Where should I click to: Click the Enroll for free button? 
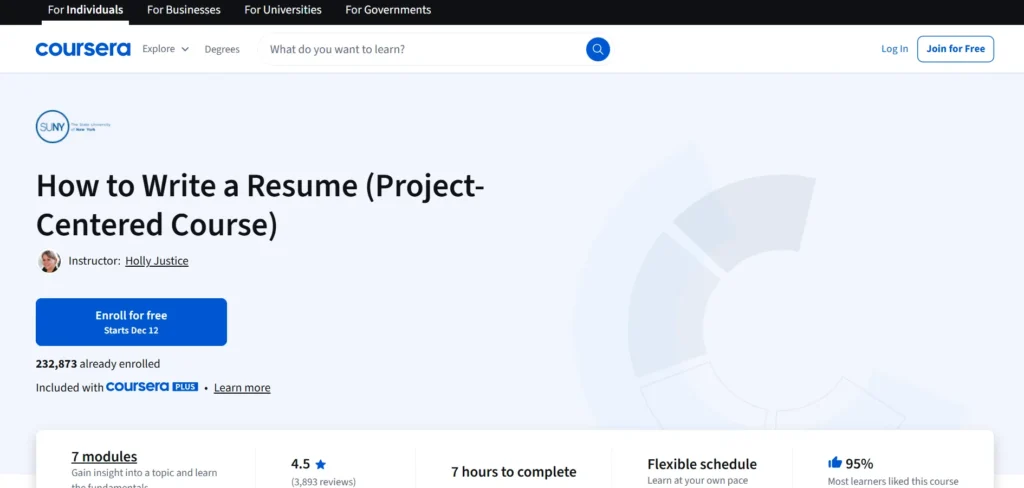[x=131, y=322]
